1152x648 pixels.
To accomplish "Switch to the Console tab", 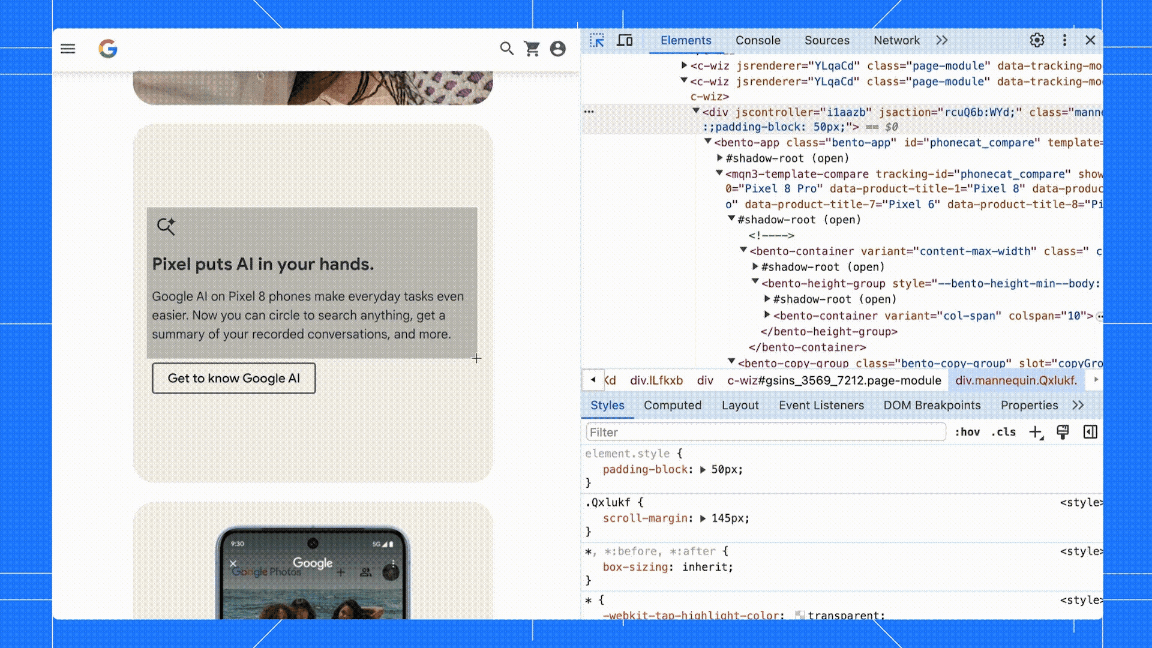I will 757,40.
